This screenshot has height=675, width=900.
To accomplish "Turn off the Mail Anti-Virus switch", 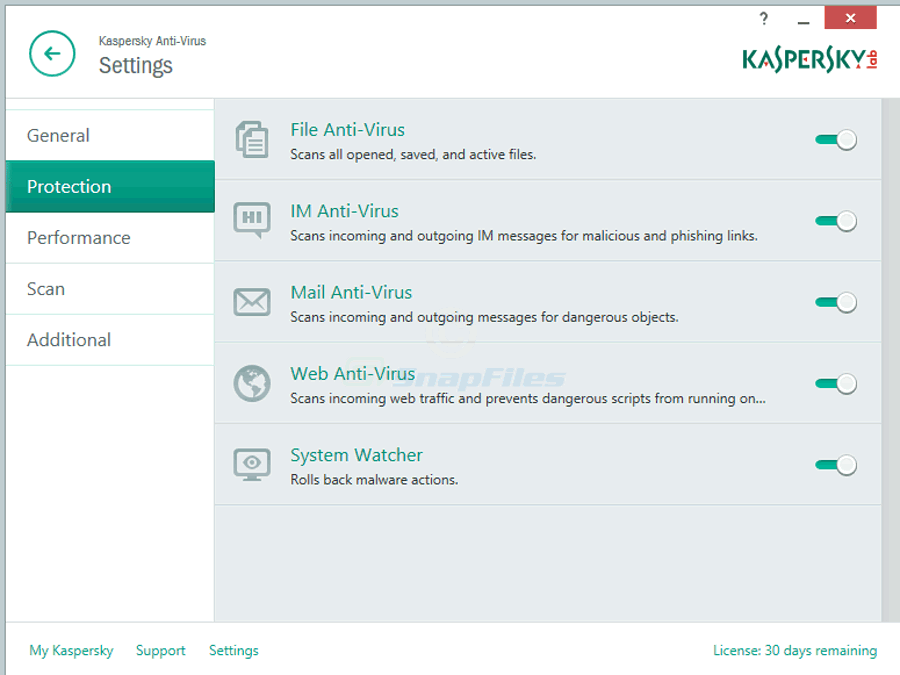I will coord(836,302).
